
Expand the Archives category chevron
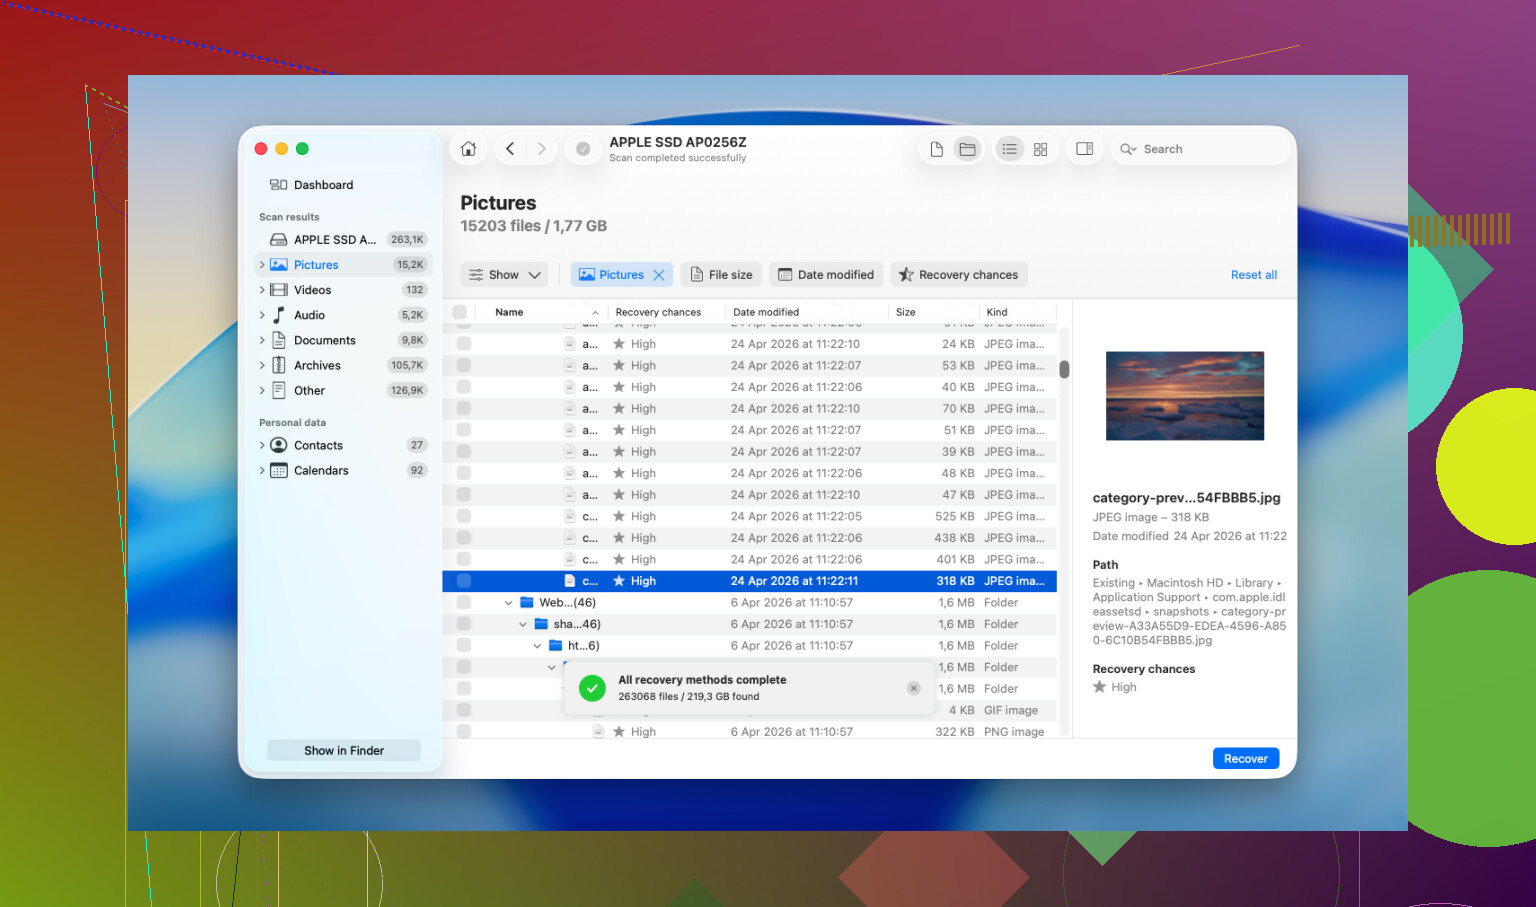point(262,365)
